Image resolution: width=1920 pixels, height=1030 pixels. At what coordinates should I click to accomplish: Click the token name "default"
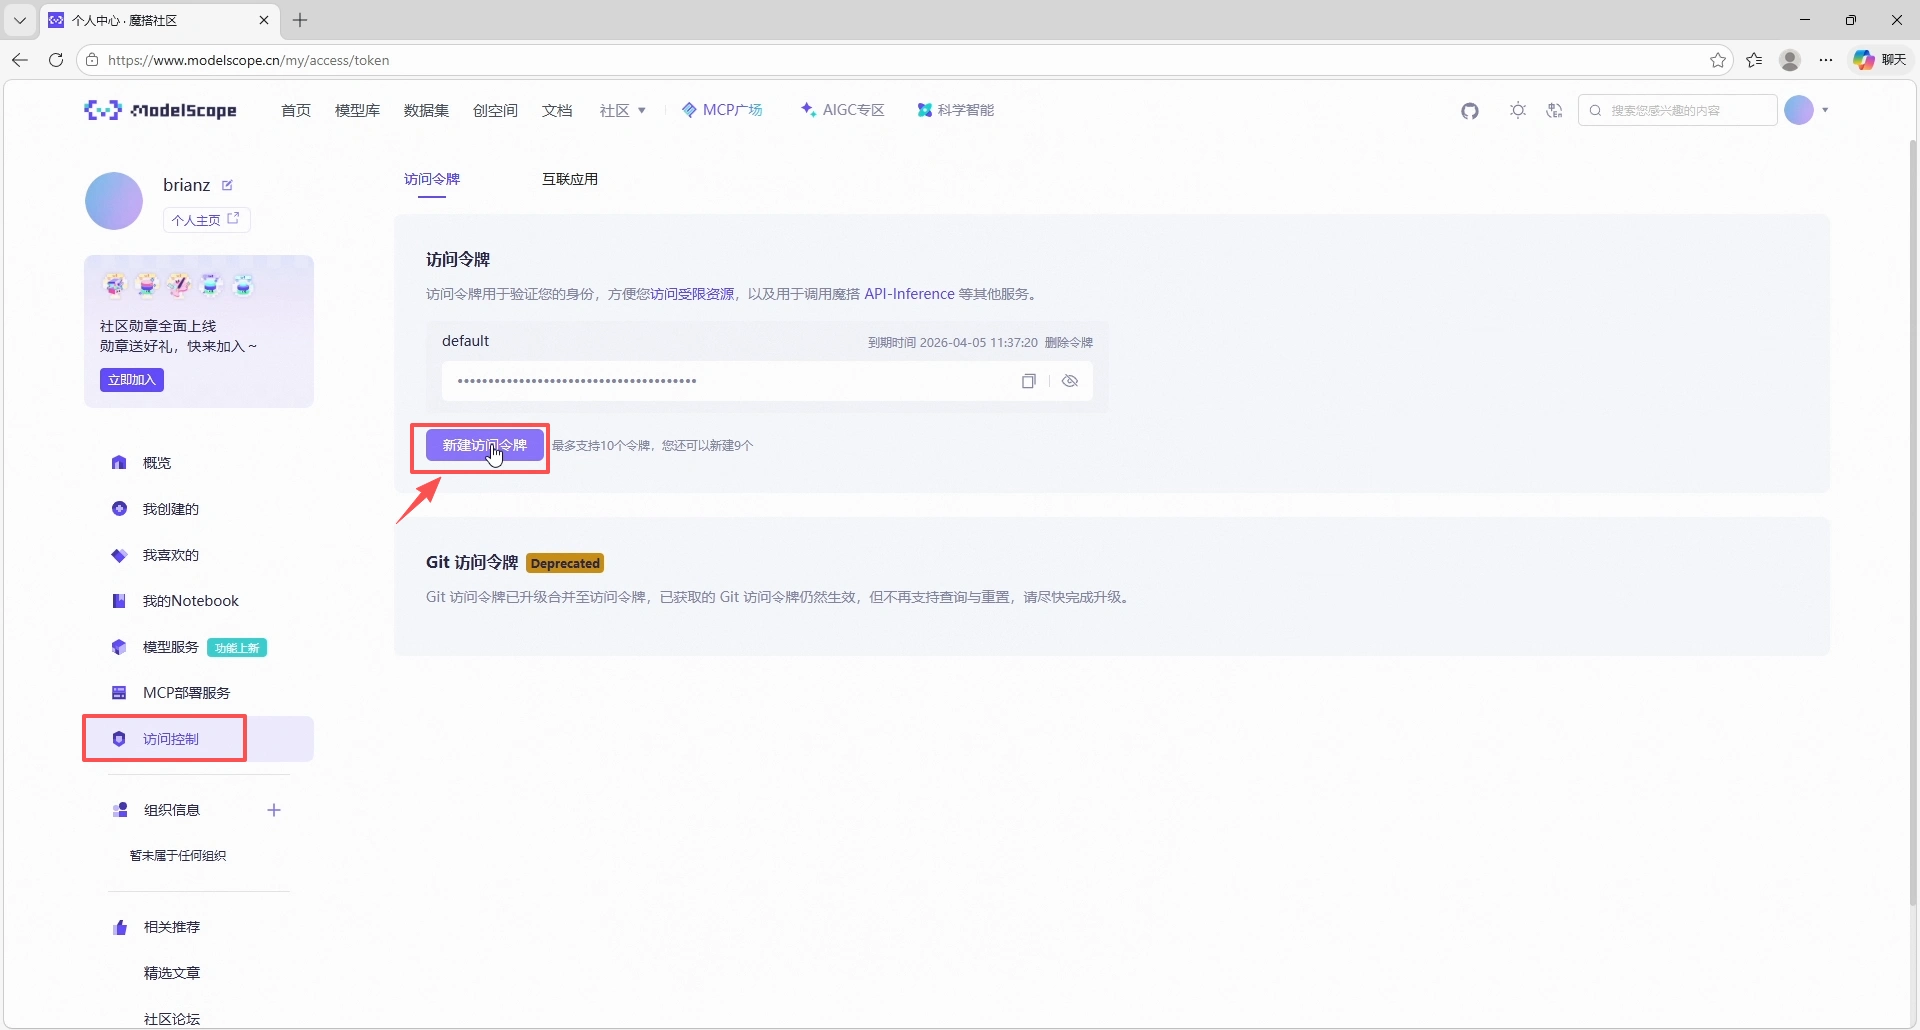(465, 341)
